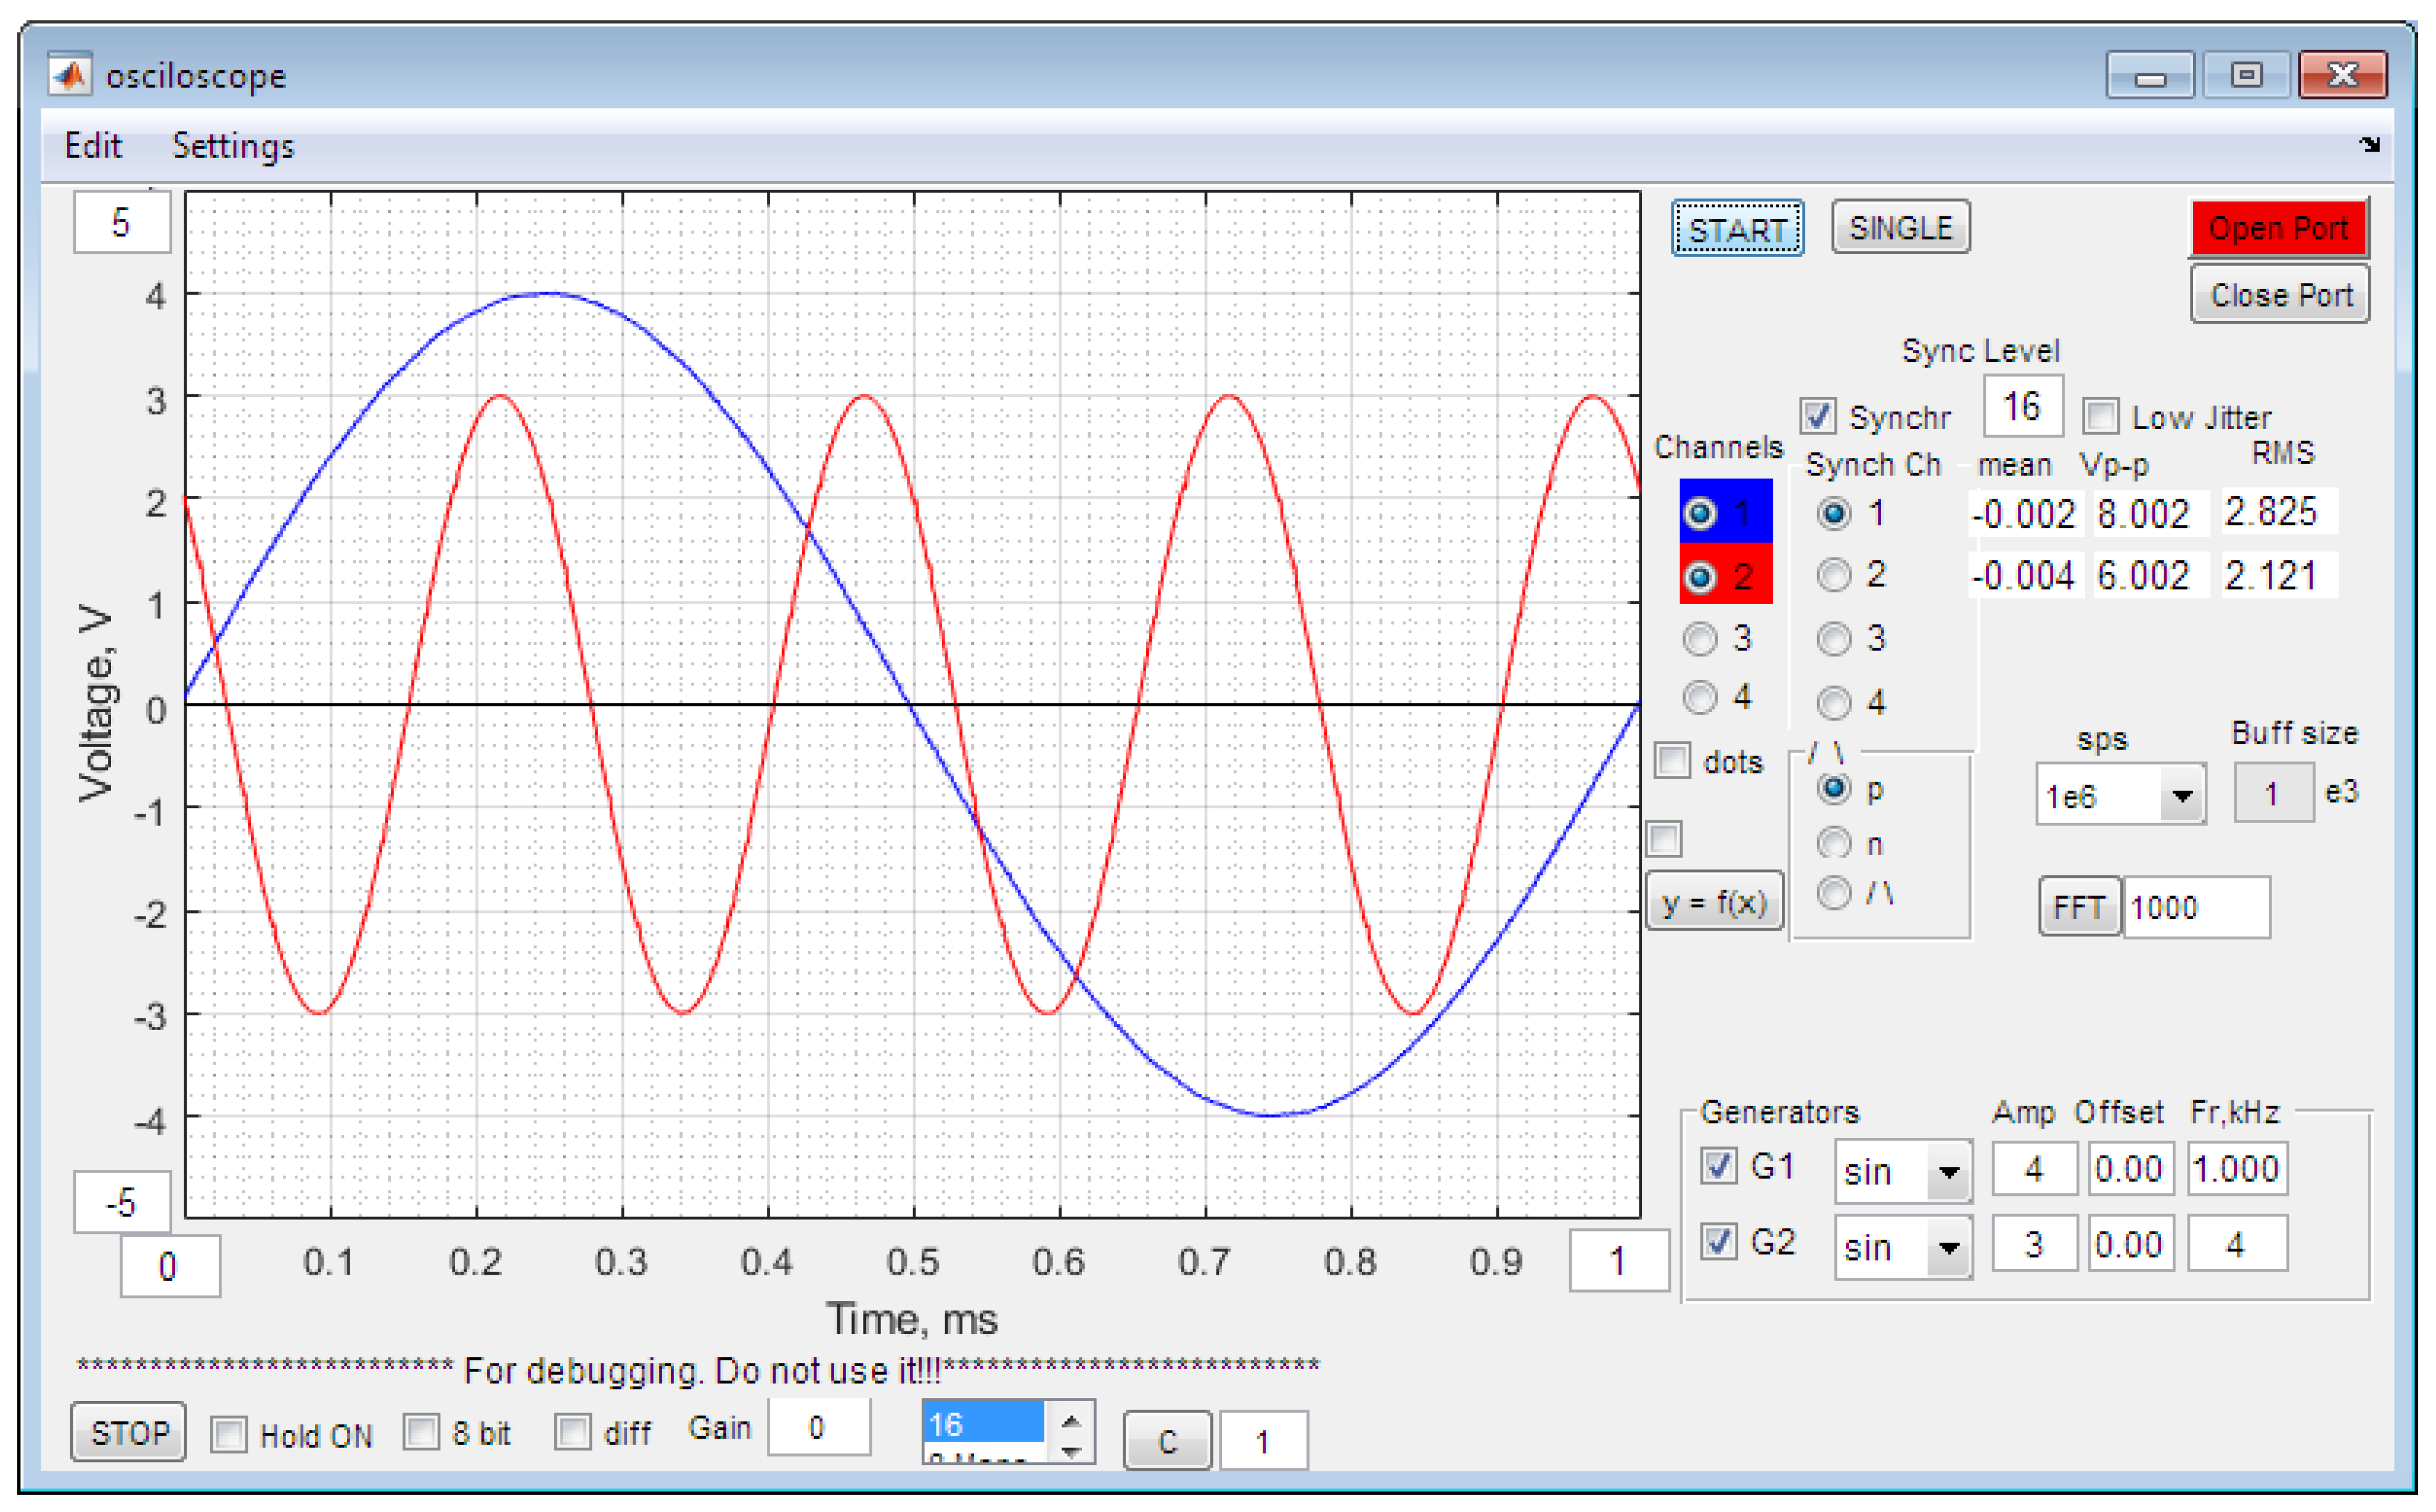This screenshot has height=1512, width=2436.
Task: Open the Settings menu
Action: point(233,146)
